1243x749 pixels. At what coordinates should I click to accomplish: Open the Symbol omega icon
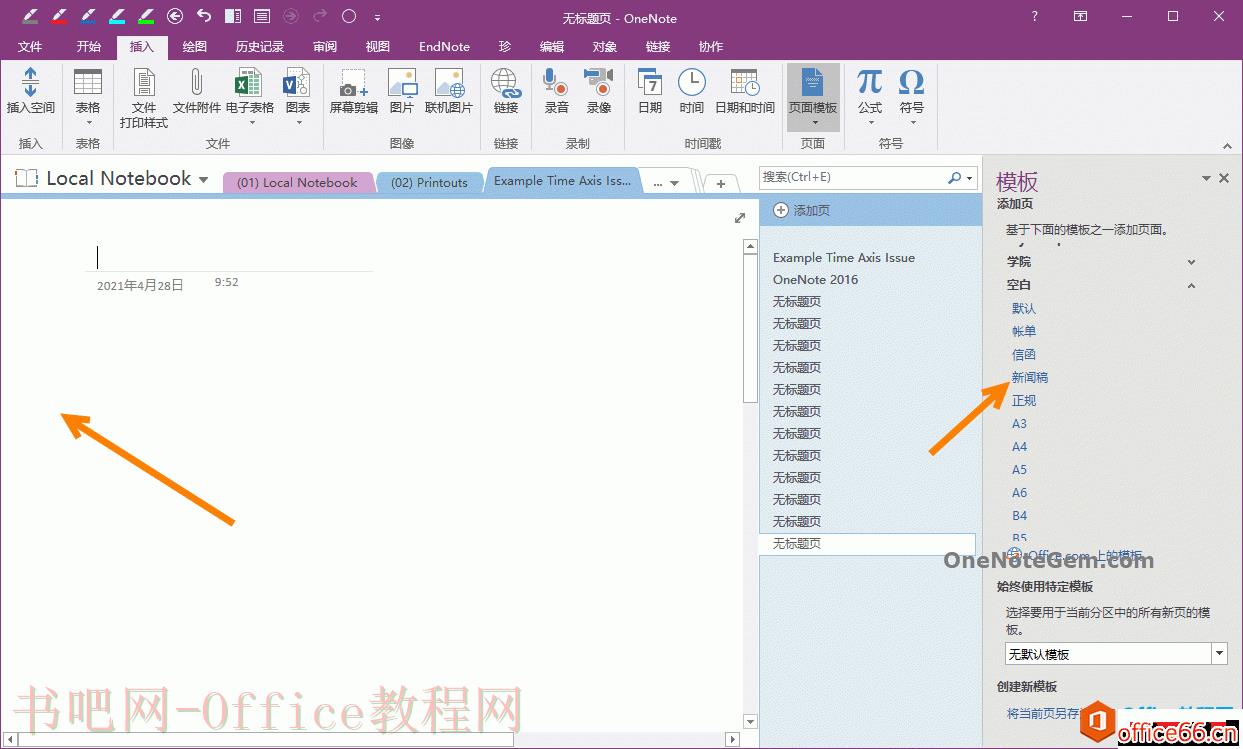[911, 97]
